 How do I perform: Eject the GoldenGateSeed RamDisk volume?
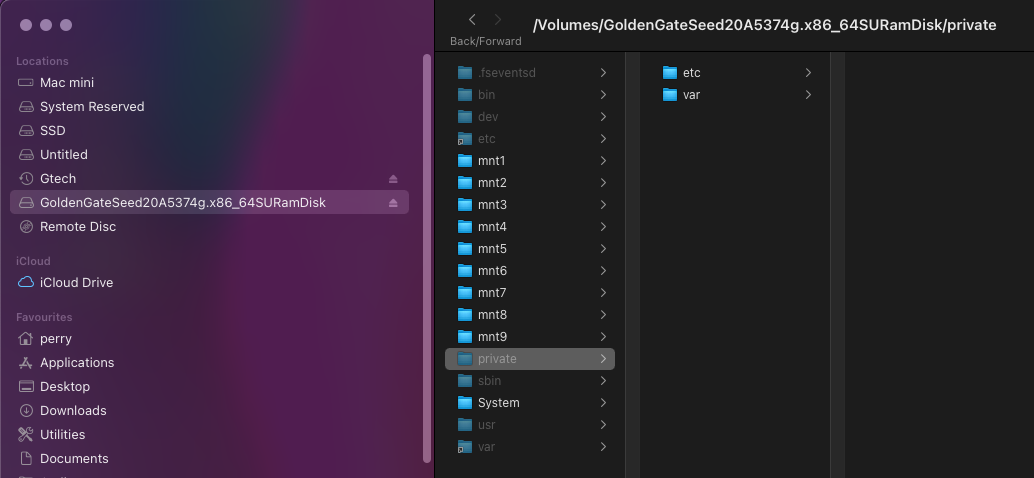coord(393,202)
